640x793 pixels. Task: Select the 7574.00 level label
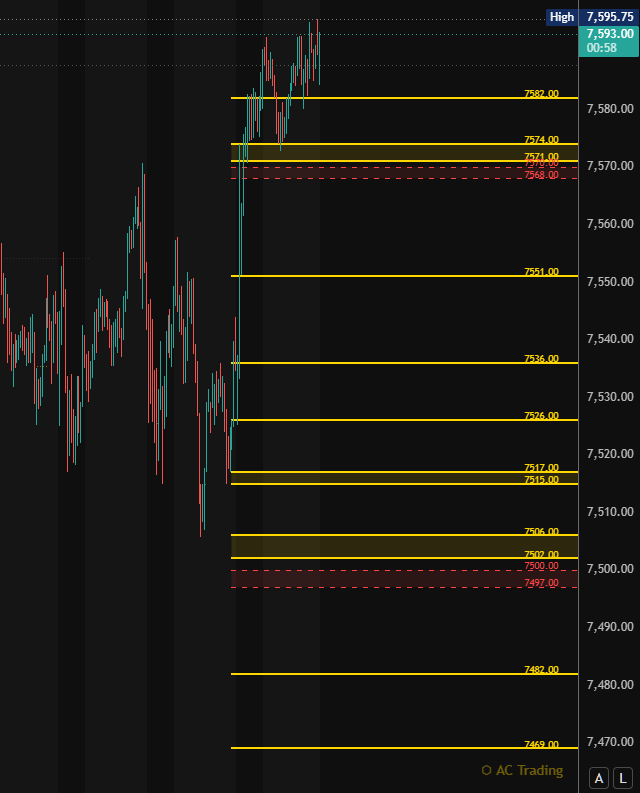[x=541, y=140]
